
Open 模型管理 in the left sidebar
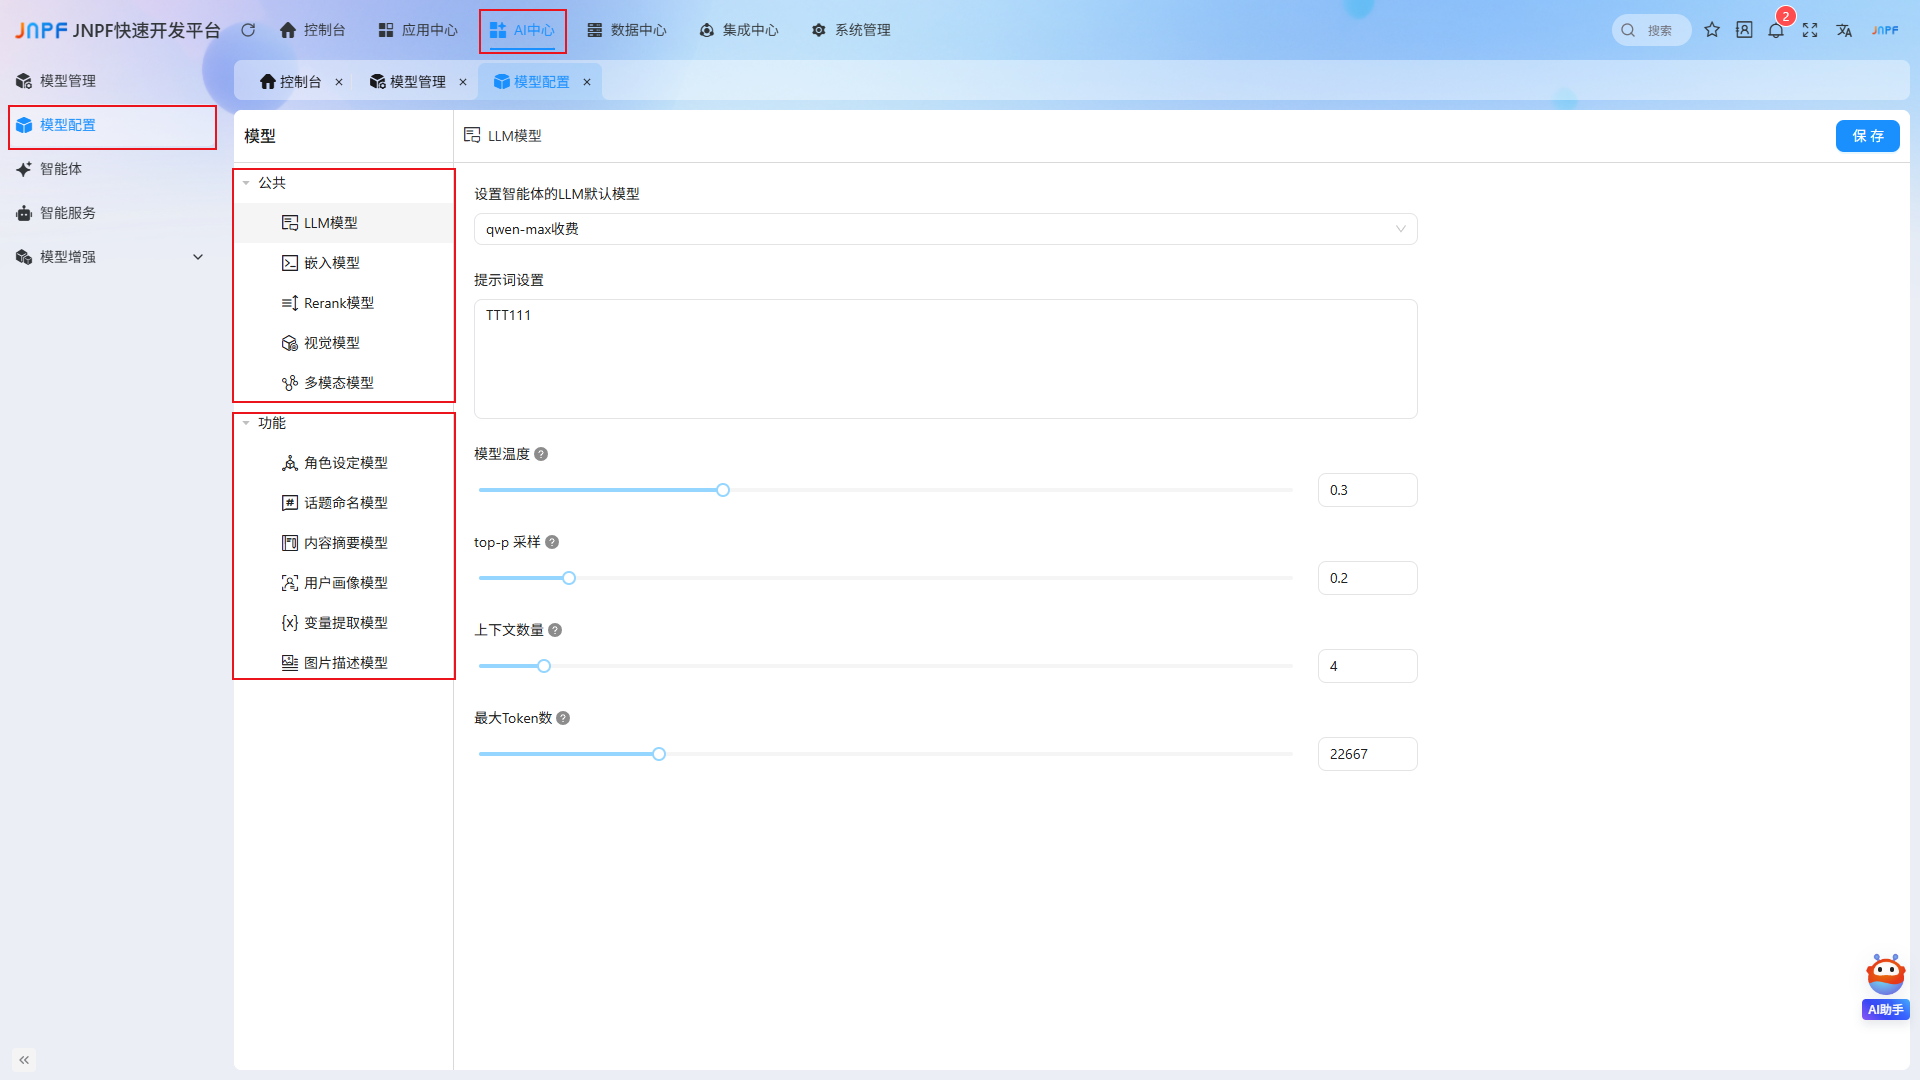click(x=112, y=81)
